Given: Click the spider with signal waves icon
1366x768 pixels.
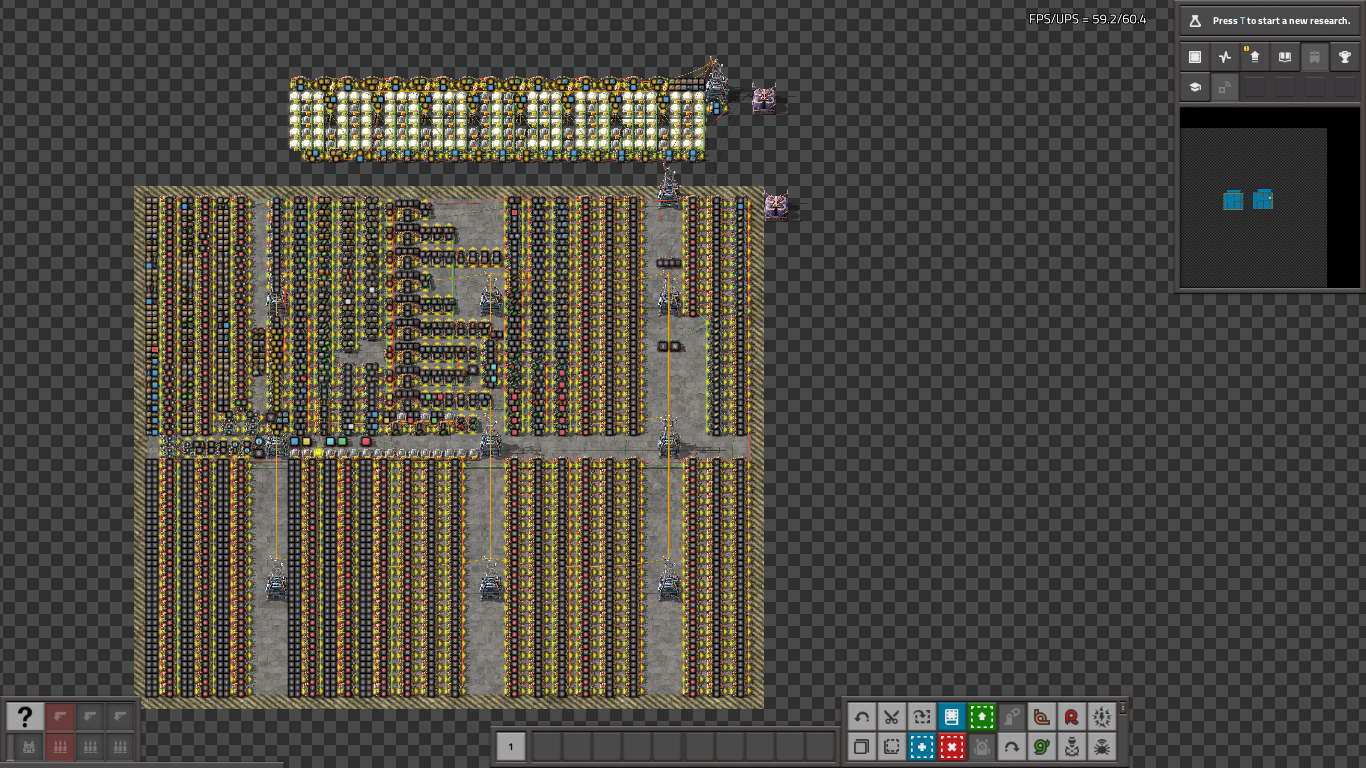Looking at the screenshot, I should click(x=1102, y=747).
